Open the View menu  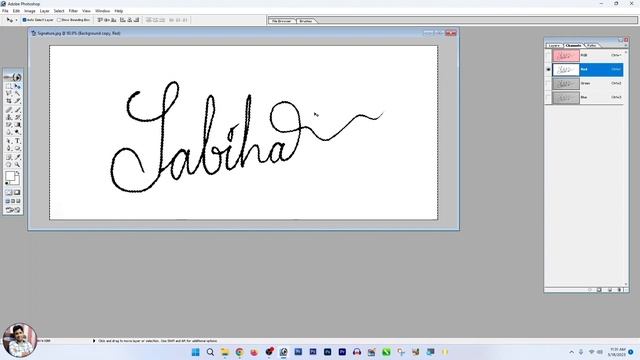87,11
